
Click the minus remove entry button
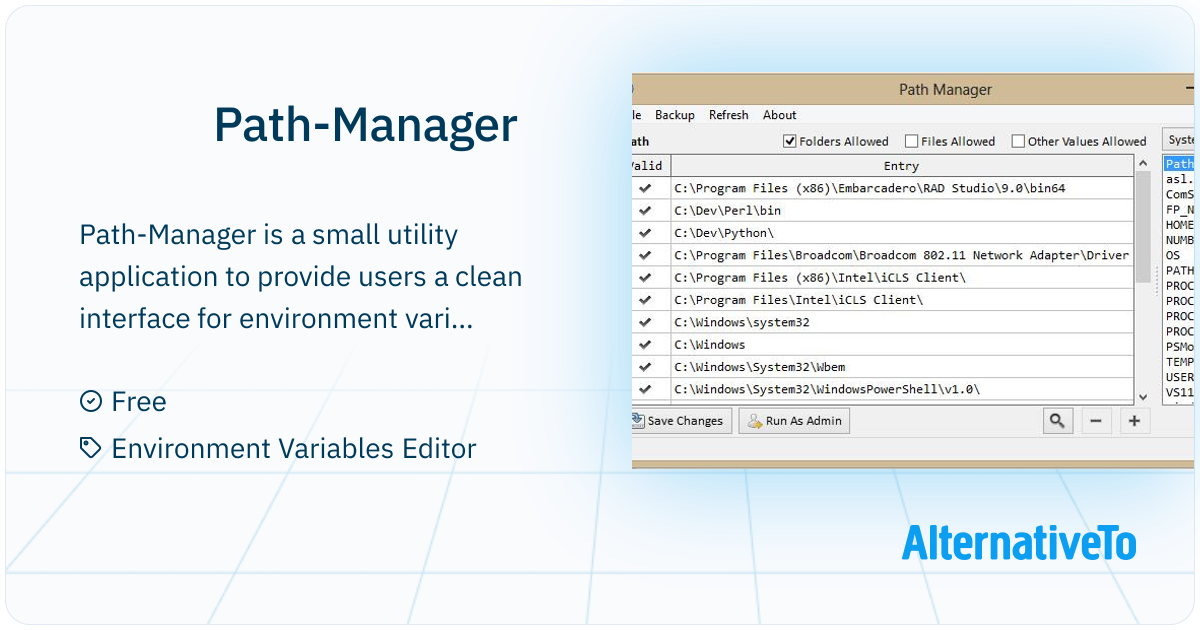click(x=1095, y=421)
